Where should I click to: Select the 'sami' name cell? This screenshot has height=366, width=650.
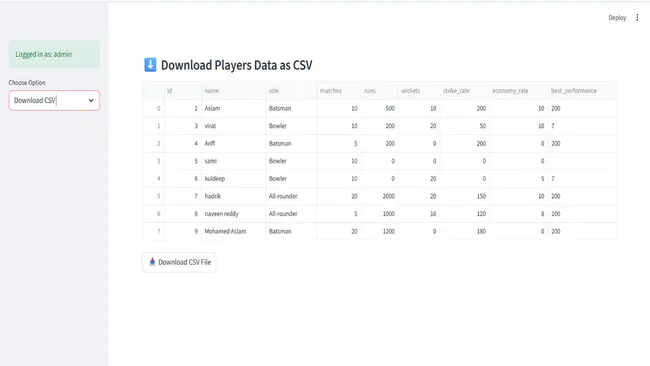pos(234,161)
